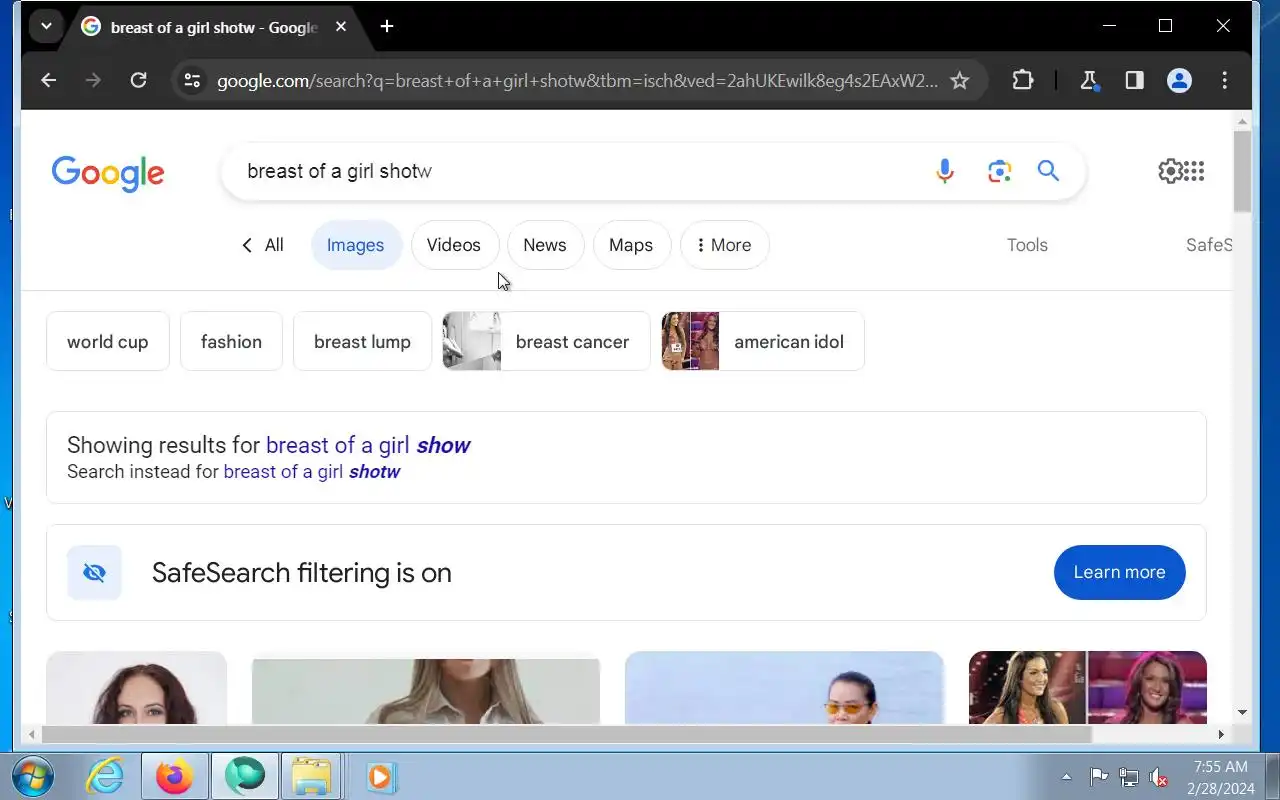
Task: Click the browser back arrow
Action: [48, 81]
